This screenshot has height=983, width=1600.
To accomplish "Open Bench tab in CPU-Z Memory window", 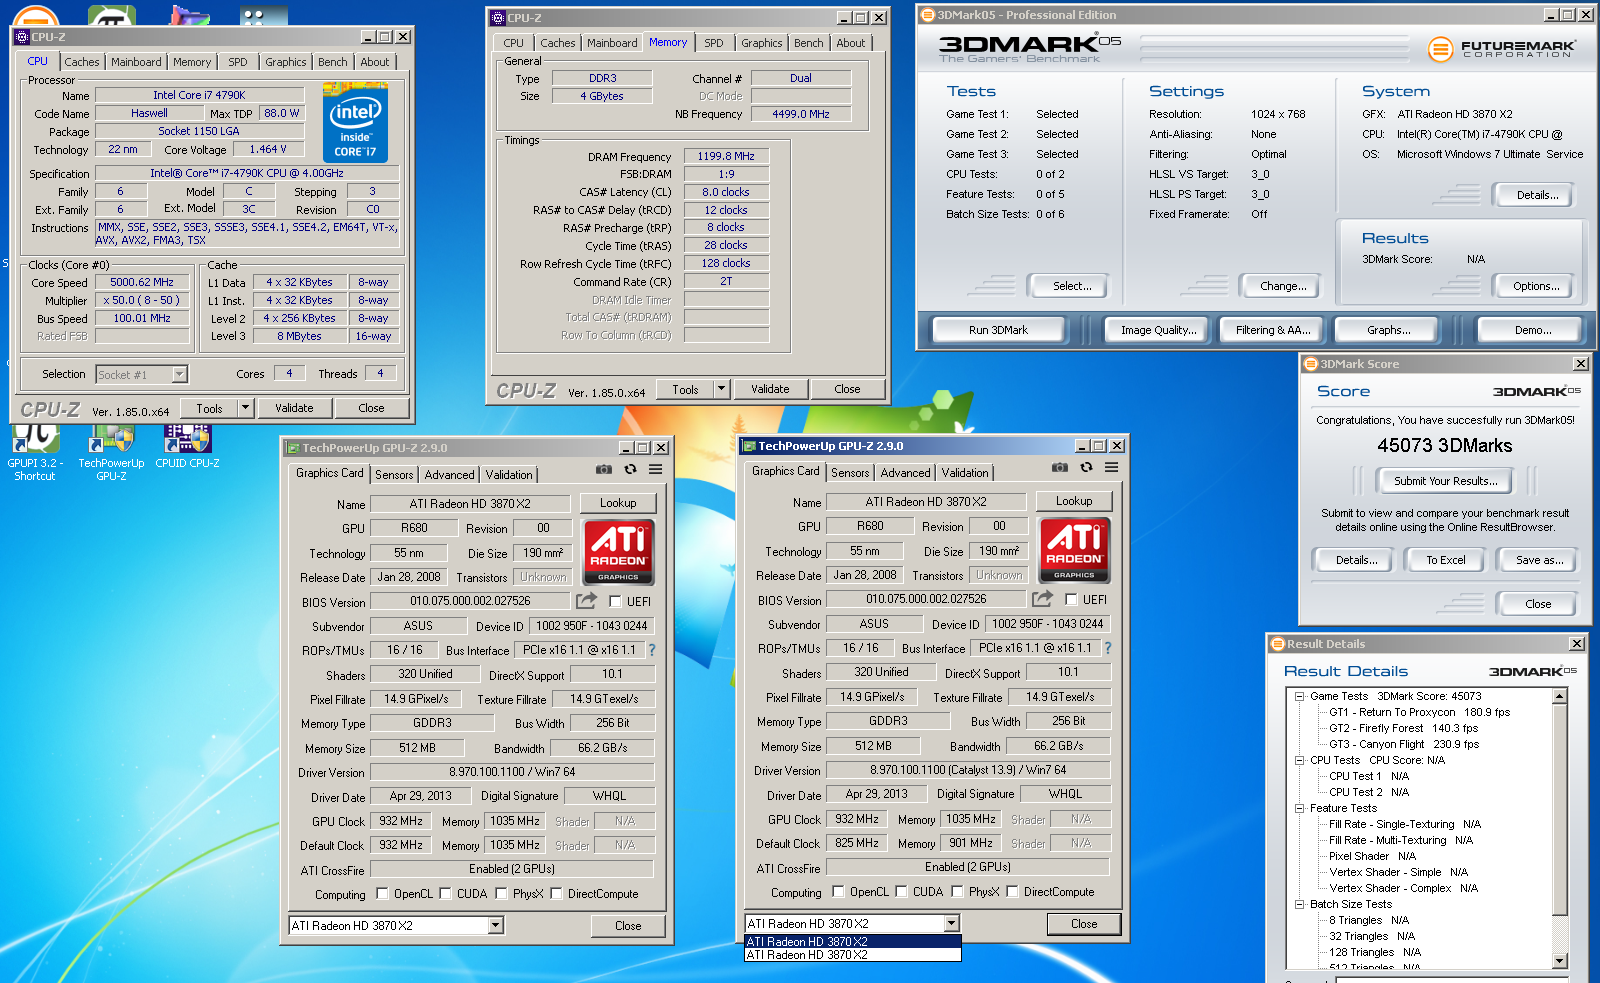I will [809, 43].
